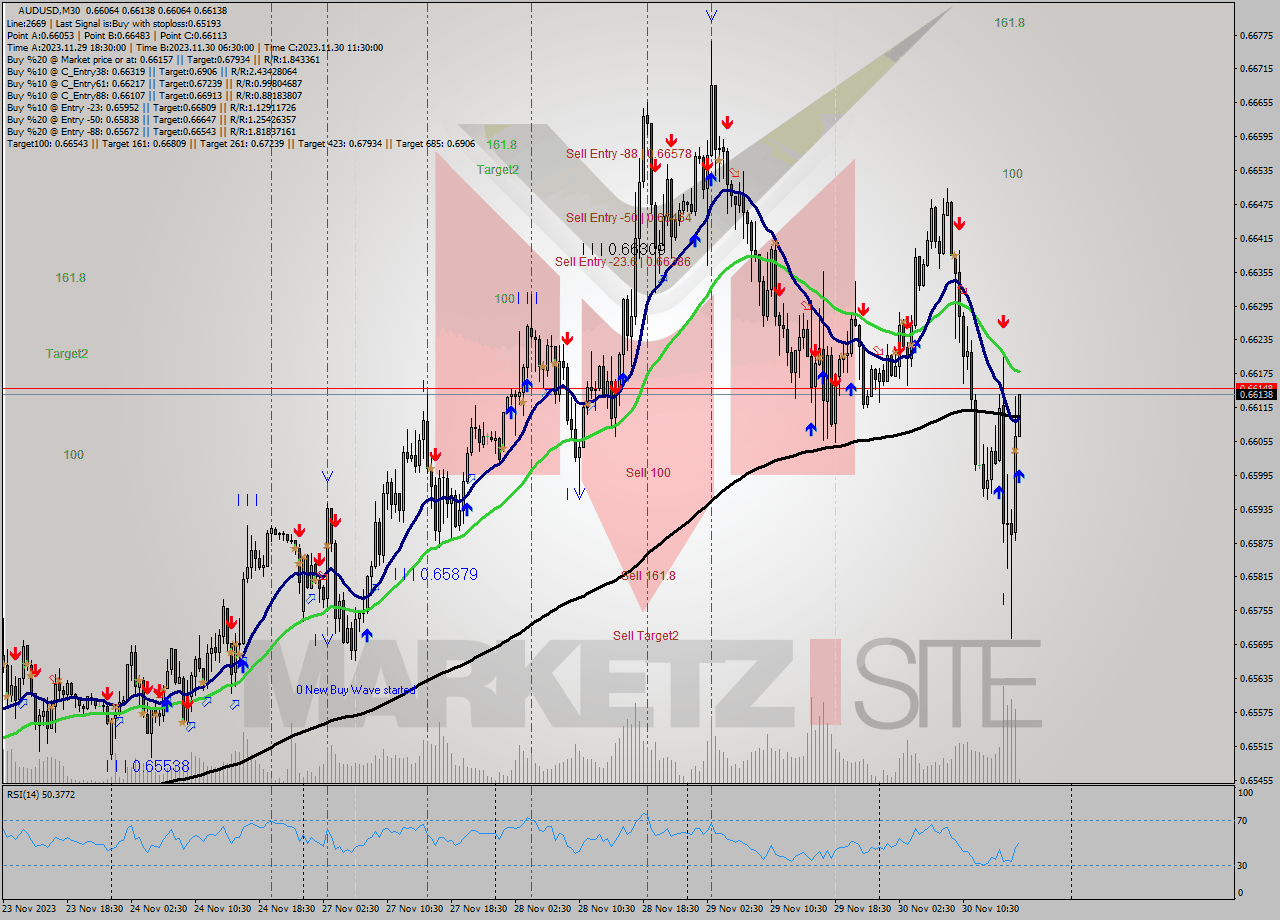Viewport: 1280px width, 920px height.
Task: Click the 'Buy %10 @ C_Entry38: 0.66319' line
Action: tap(151, 71)
